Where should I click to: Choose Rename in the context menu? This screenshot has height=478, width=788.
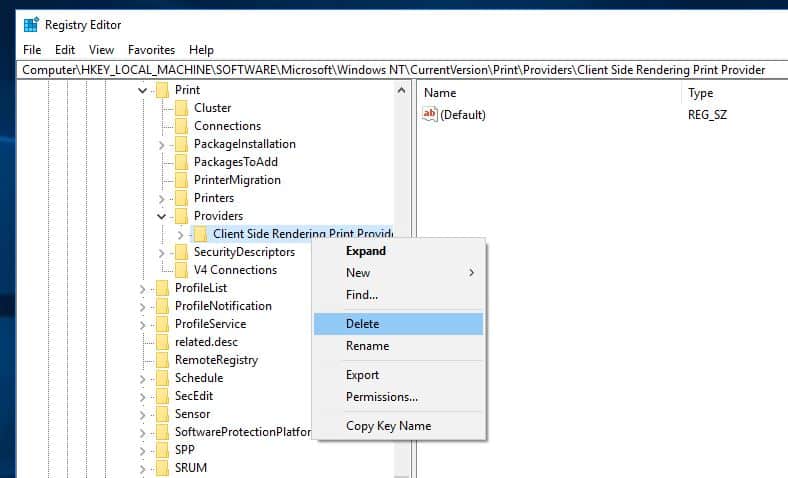[399, 346]
